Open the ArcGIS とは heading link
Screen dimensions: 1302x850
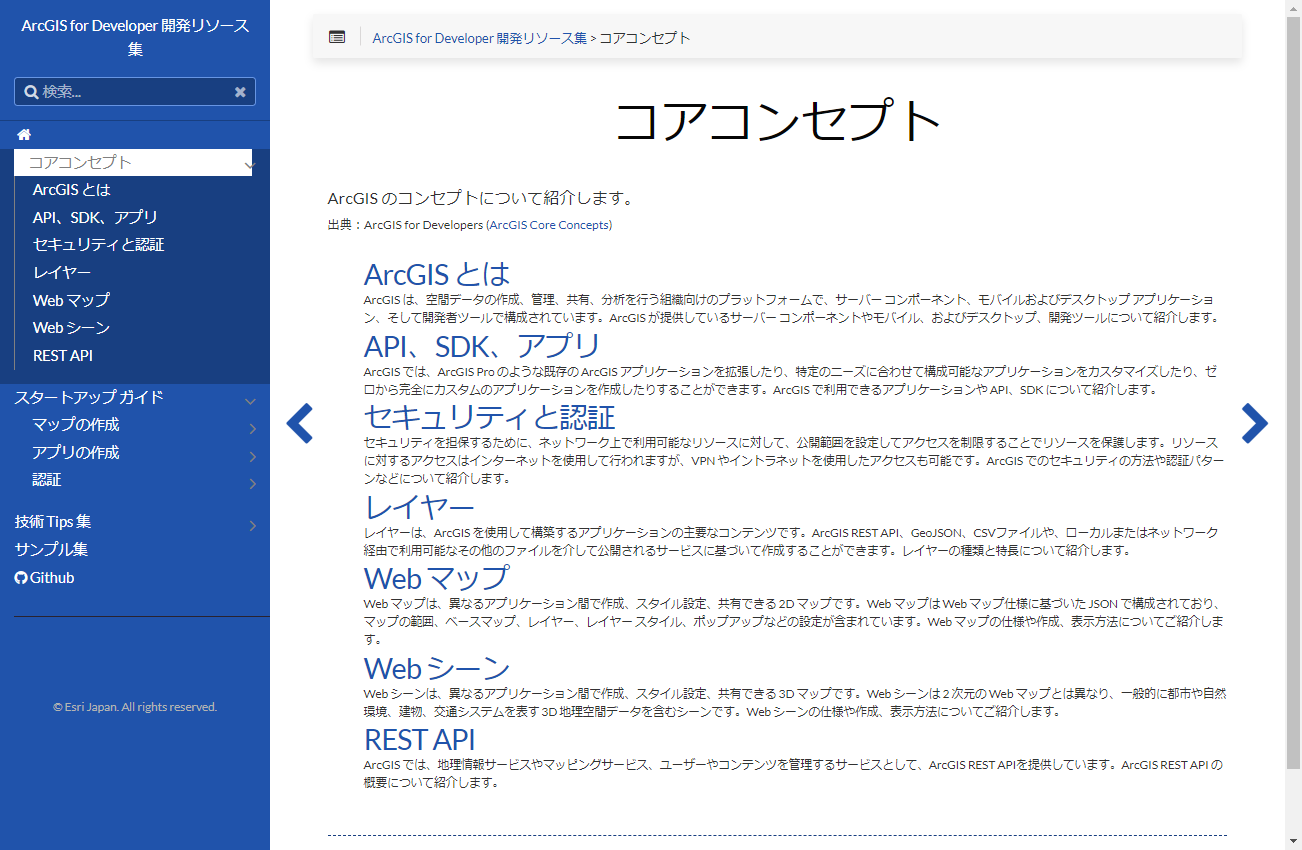click(437, 274)
